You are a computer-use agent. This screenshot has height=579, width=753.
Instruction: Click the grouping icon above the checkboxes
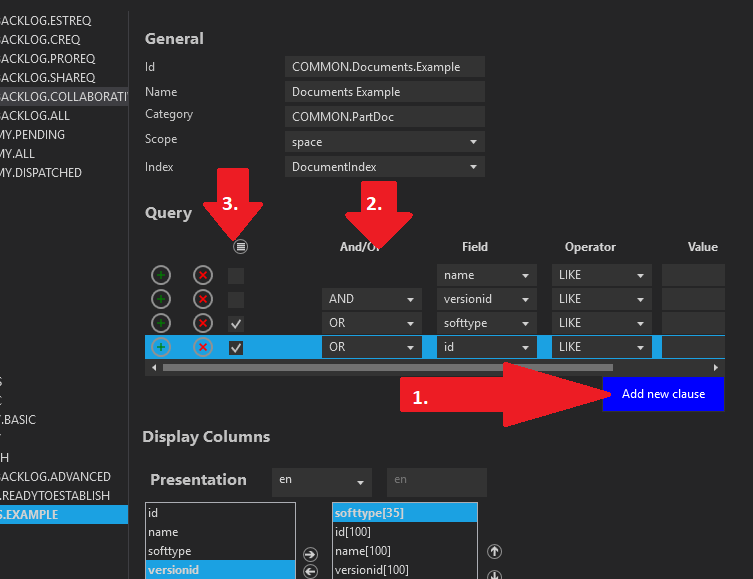[x=240, y=247]
